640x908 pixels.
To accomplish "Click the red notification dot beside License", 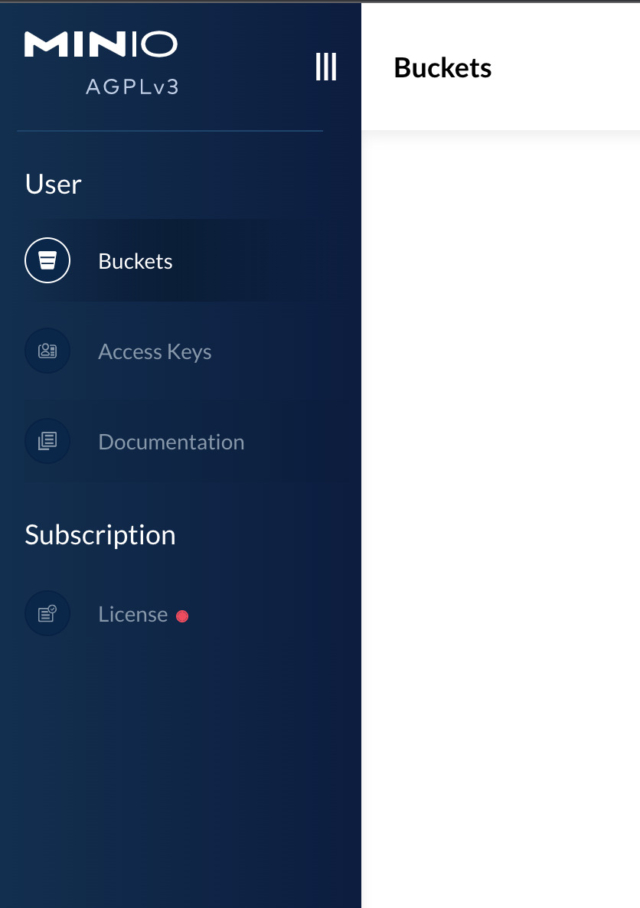I will (x=182, y=616).
